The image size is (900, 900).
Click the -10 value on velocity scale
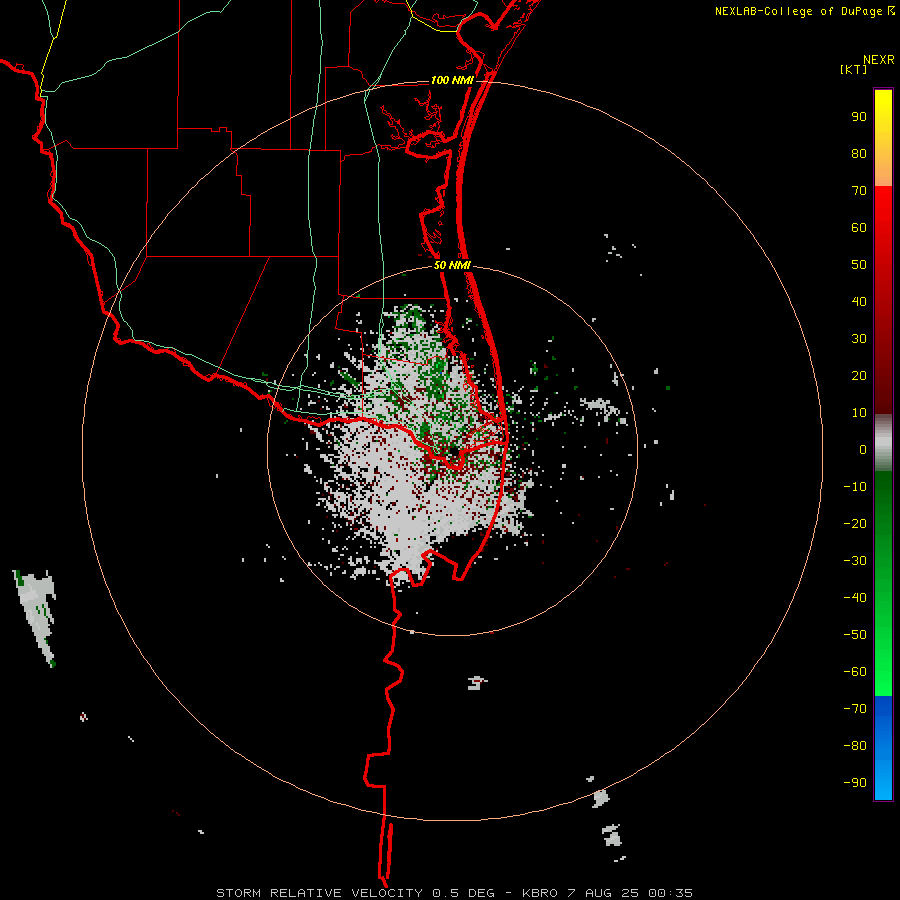tap(855, 487)
